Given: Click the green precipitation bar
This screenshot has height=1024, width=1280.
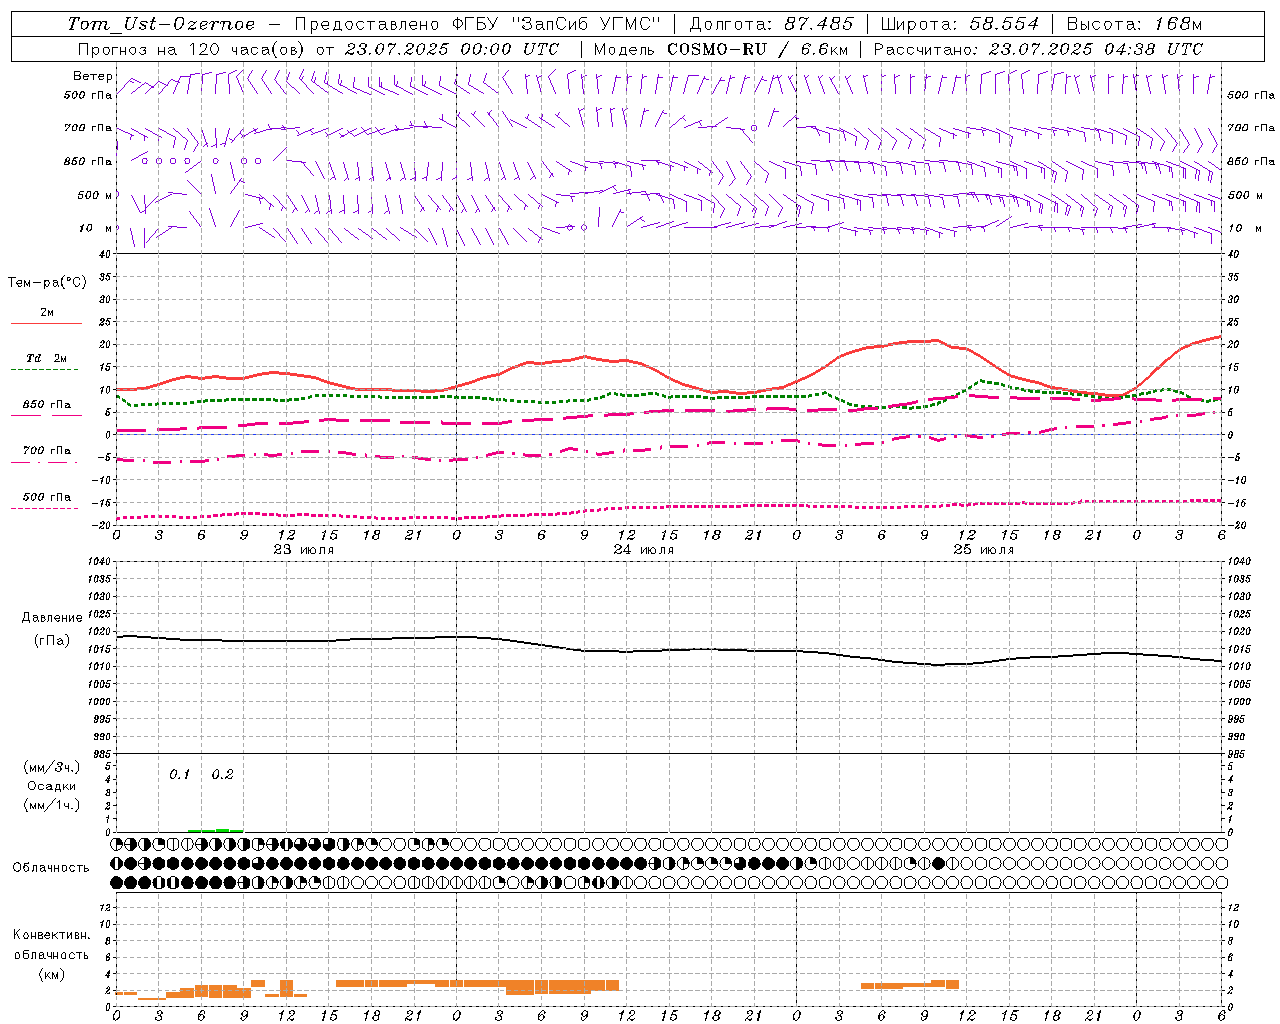Looking at the screenshot, I should click(215, 830).
